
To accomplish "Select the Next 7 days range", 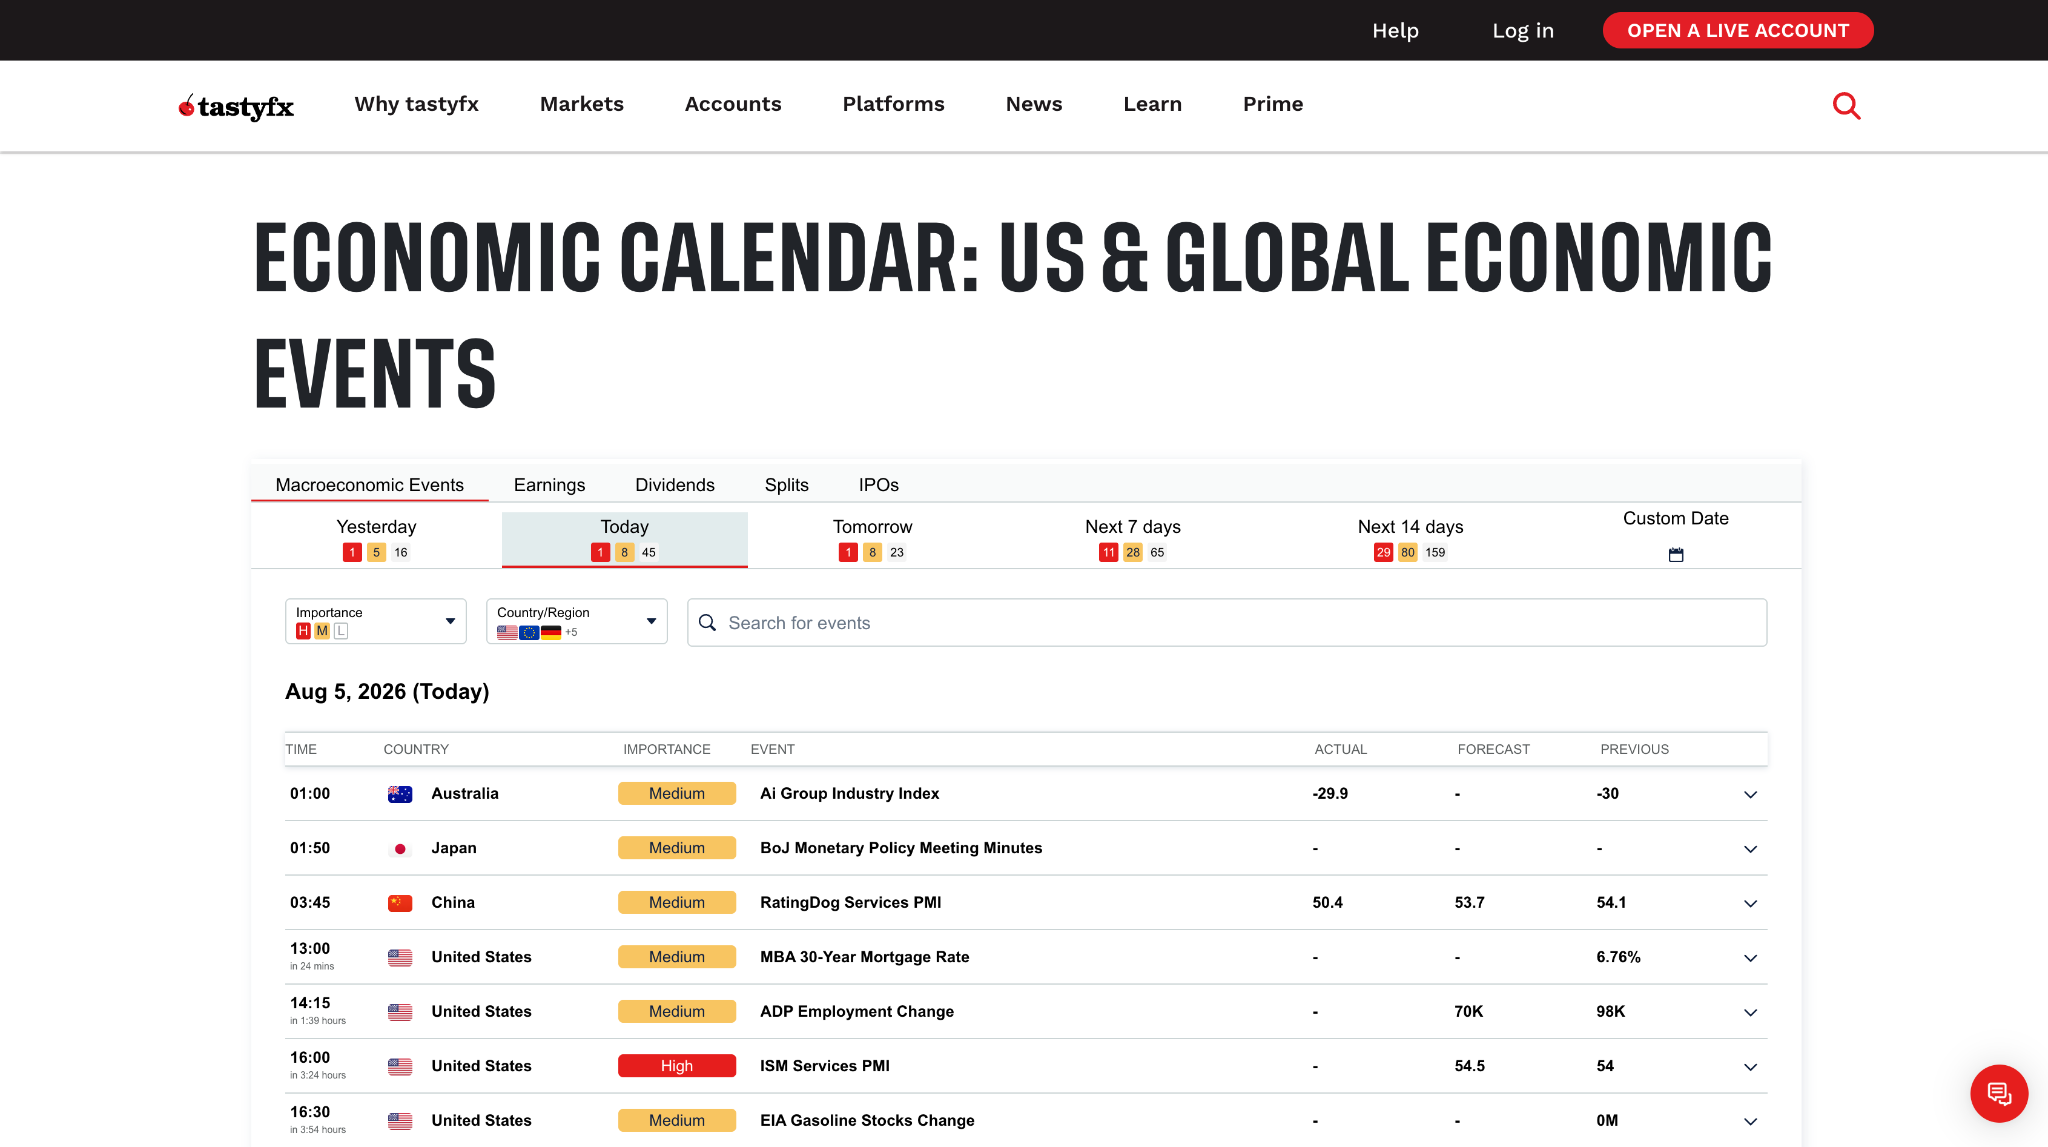I will click(x=1133, y=539).
